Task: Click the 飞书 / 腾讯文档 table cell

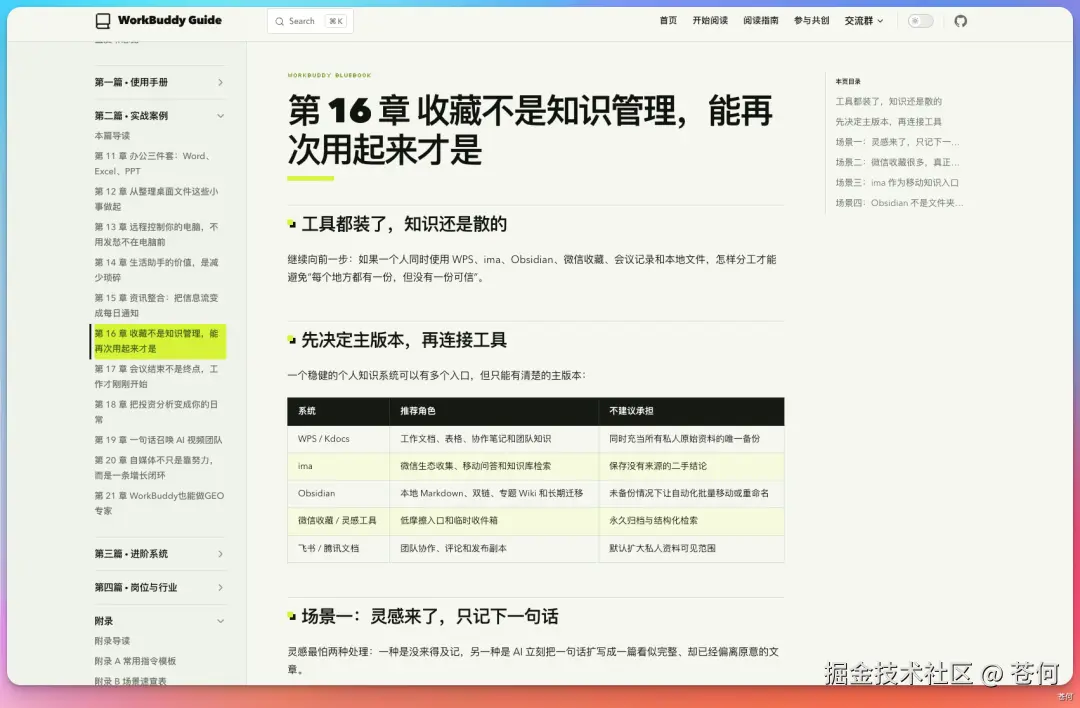Action: pyautogui.click(x=339, y=548)
